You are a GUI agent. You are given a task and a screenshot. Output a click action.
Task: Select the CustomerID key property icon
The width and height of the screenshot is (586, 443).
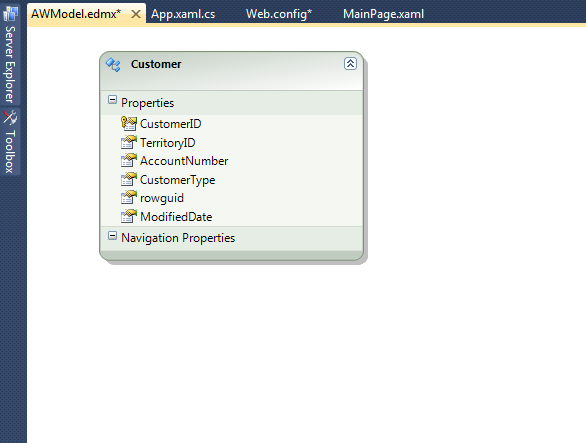pyautogui.click(x=129, y=123)
